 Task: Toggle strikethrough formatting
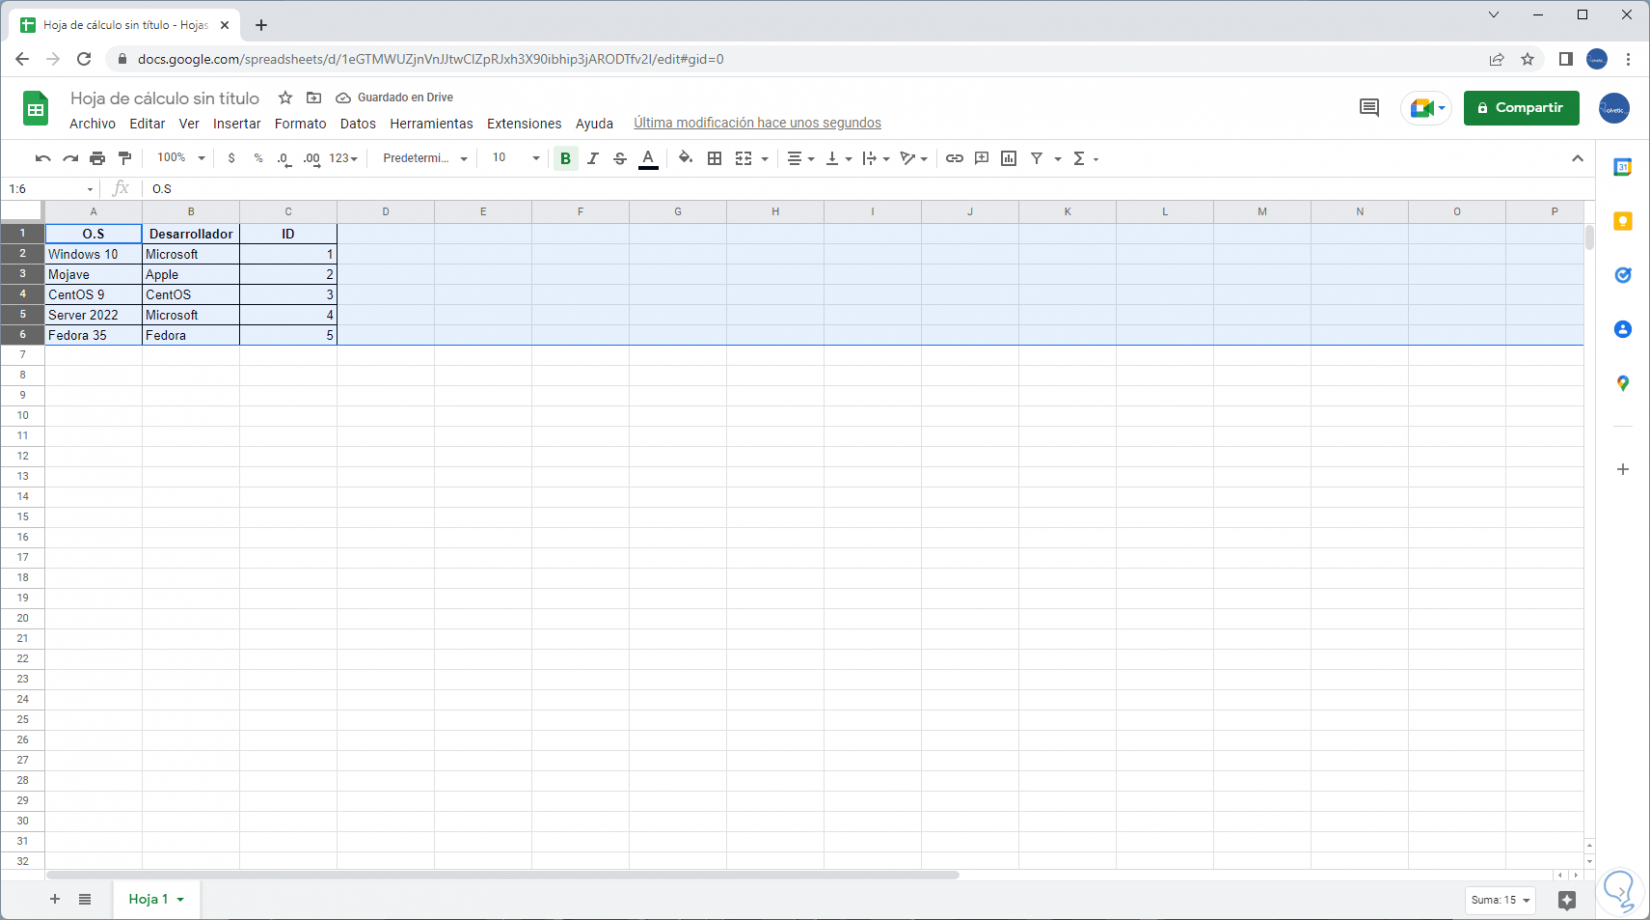tap(620, 158)
